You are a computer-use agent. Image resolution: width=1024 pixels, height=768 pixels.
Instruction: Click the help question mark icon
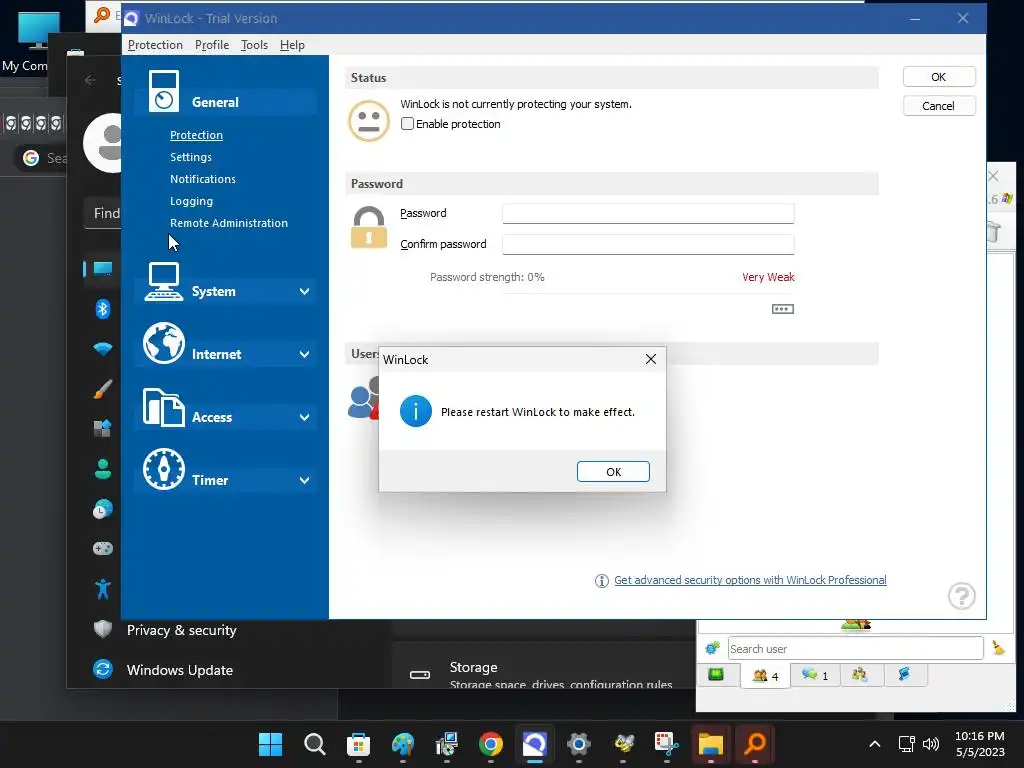(x=961, y=596)
